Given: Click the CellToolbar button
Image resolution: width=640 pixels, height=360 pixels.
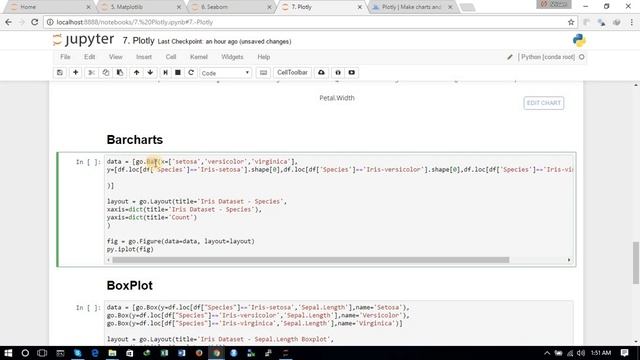Looking at the screenshot, I should (x=292, y=73).
